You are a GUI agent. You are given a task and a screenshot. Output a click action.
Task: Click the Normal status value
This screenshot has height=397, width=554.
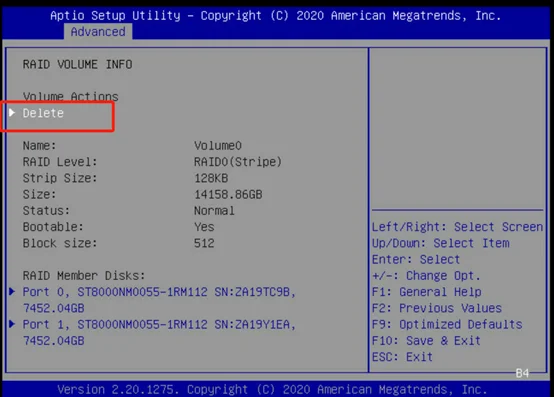214,211
